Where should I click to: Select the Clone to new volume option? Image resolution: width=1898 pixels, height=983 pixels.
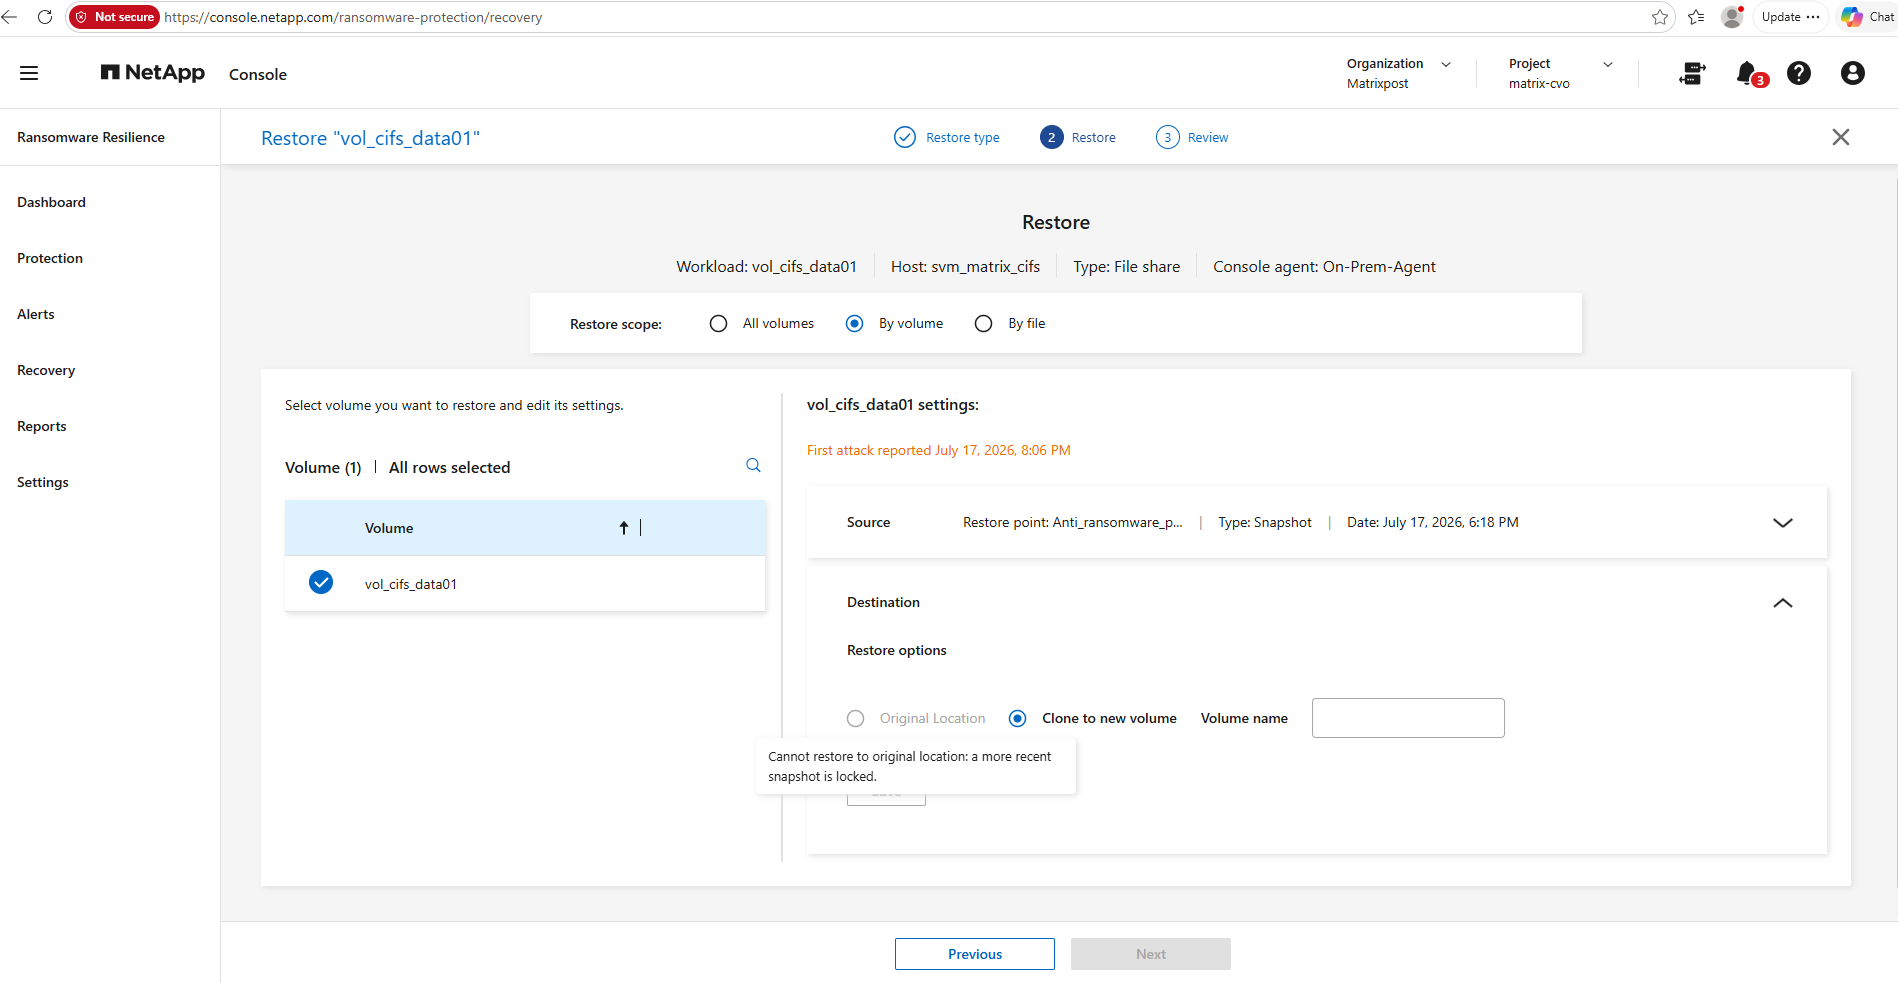tap(1018, 719)
